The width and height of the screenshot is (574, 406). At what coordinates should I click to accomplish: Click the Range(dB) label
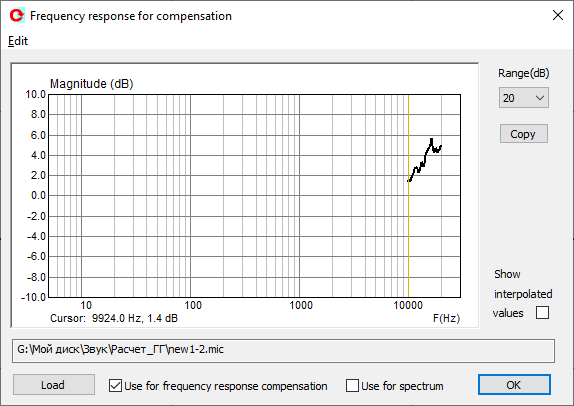point(523,73)
